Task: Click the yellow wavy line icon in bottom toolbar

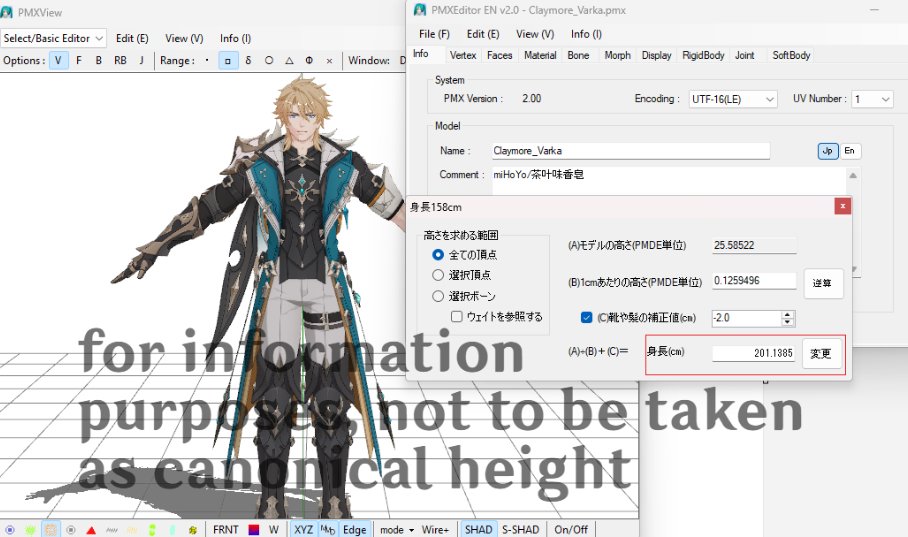Action: pyautogui.click(x=132, y=529)
